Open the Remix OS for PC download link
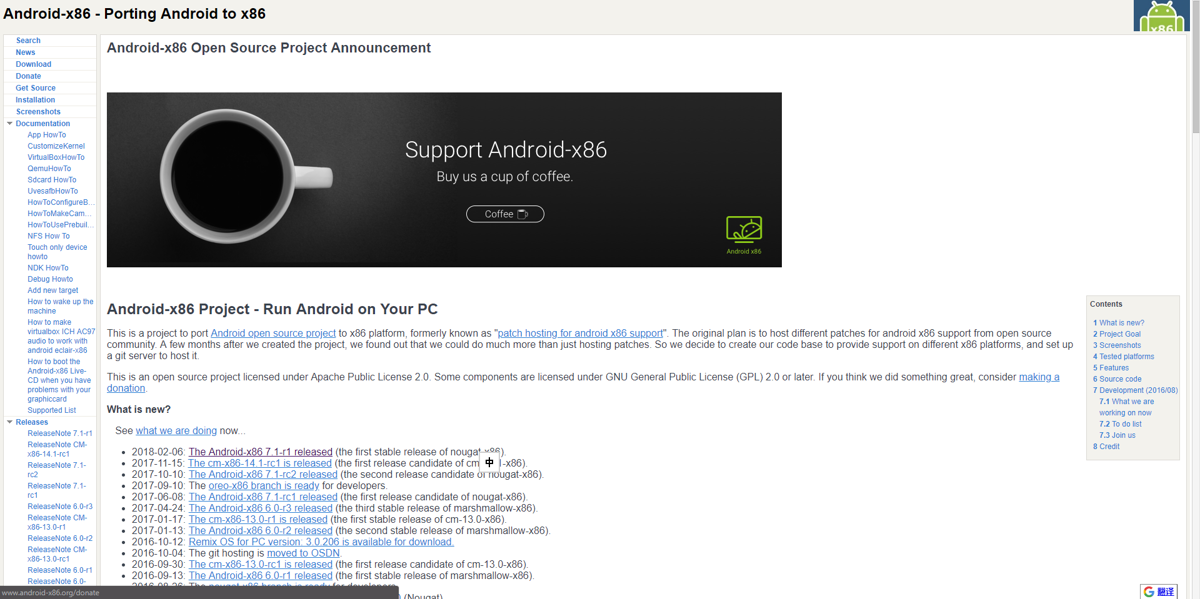Viewport: 1200px width, 599px height. point(321,542)
